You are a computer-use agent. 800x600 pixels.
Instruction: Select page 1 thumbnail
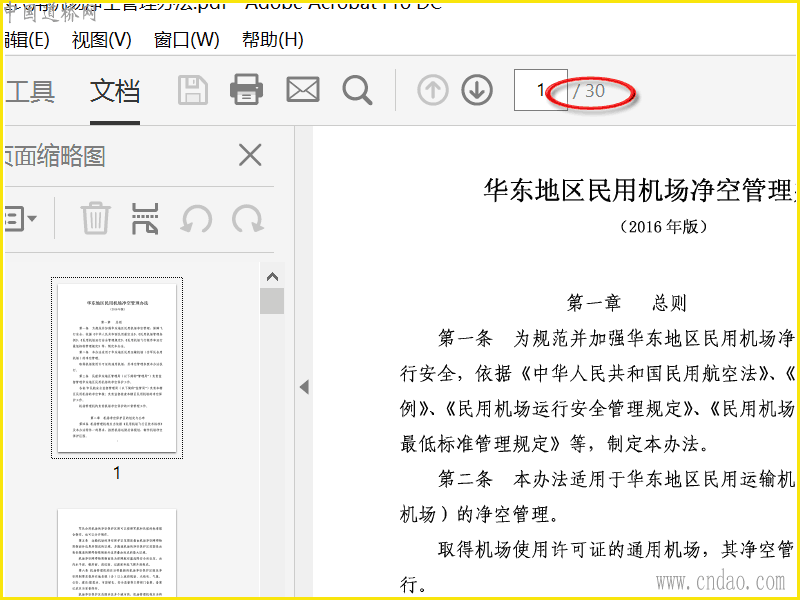pyautogui.click(x=117, y=368)
